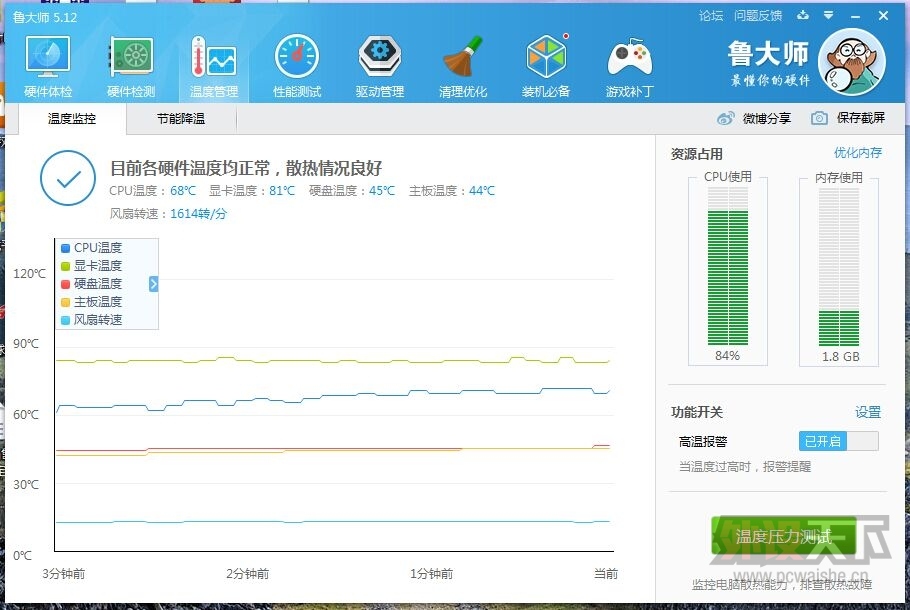Click 微博分享 share link
The image size is (910, 610).
[767, 118]
